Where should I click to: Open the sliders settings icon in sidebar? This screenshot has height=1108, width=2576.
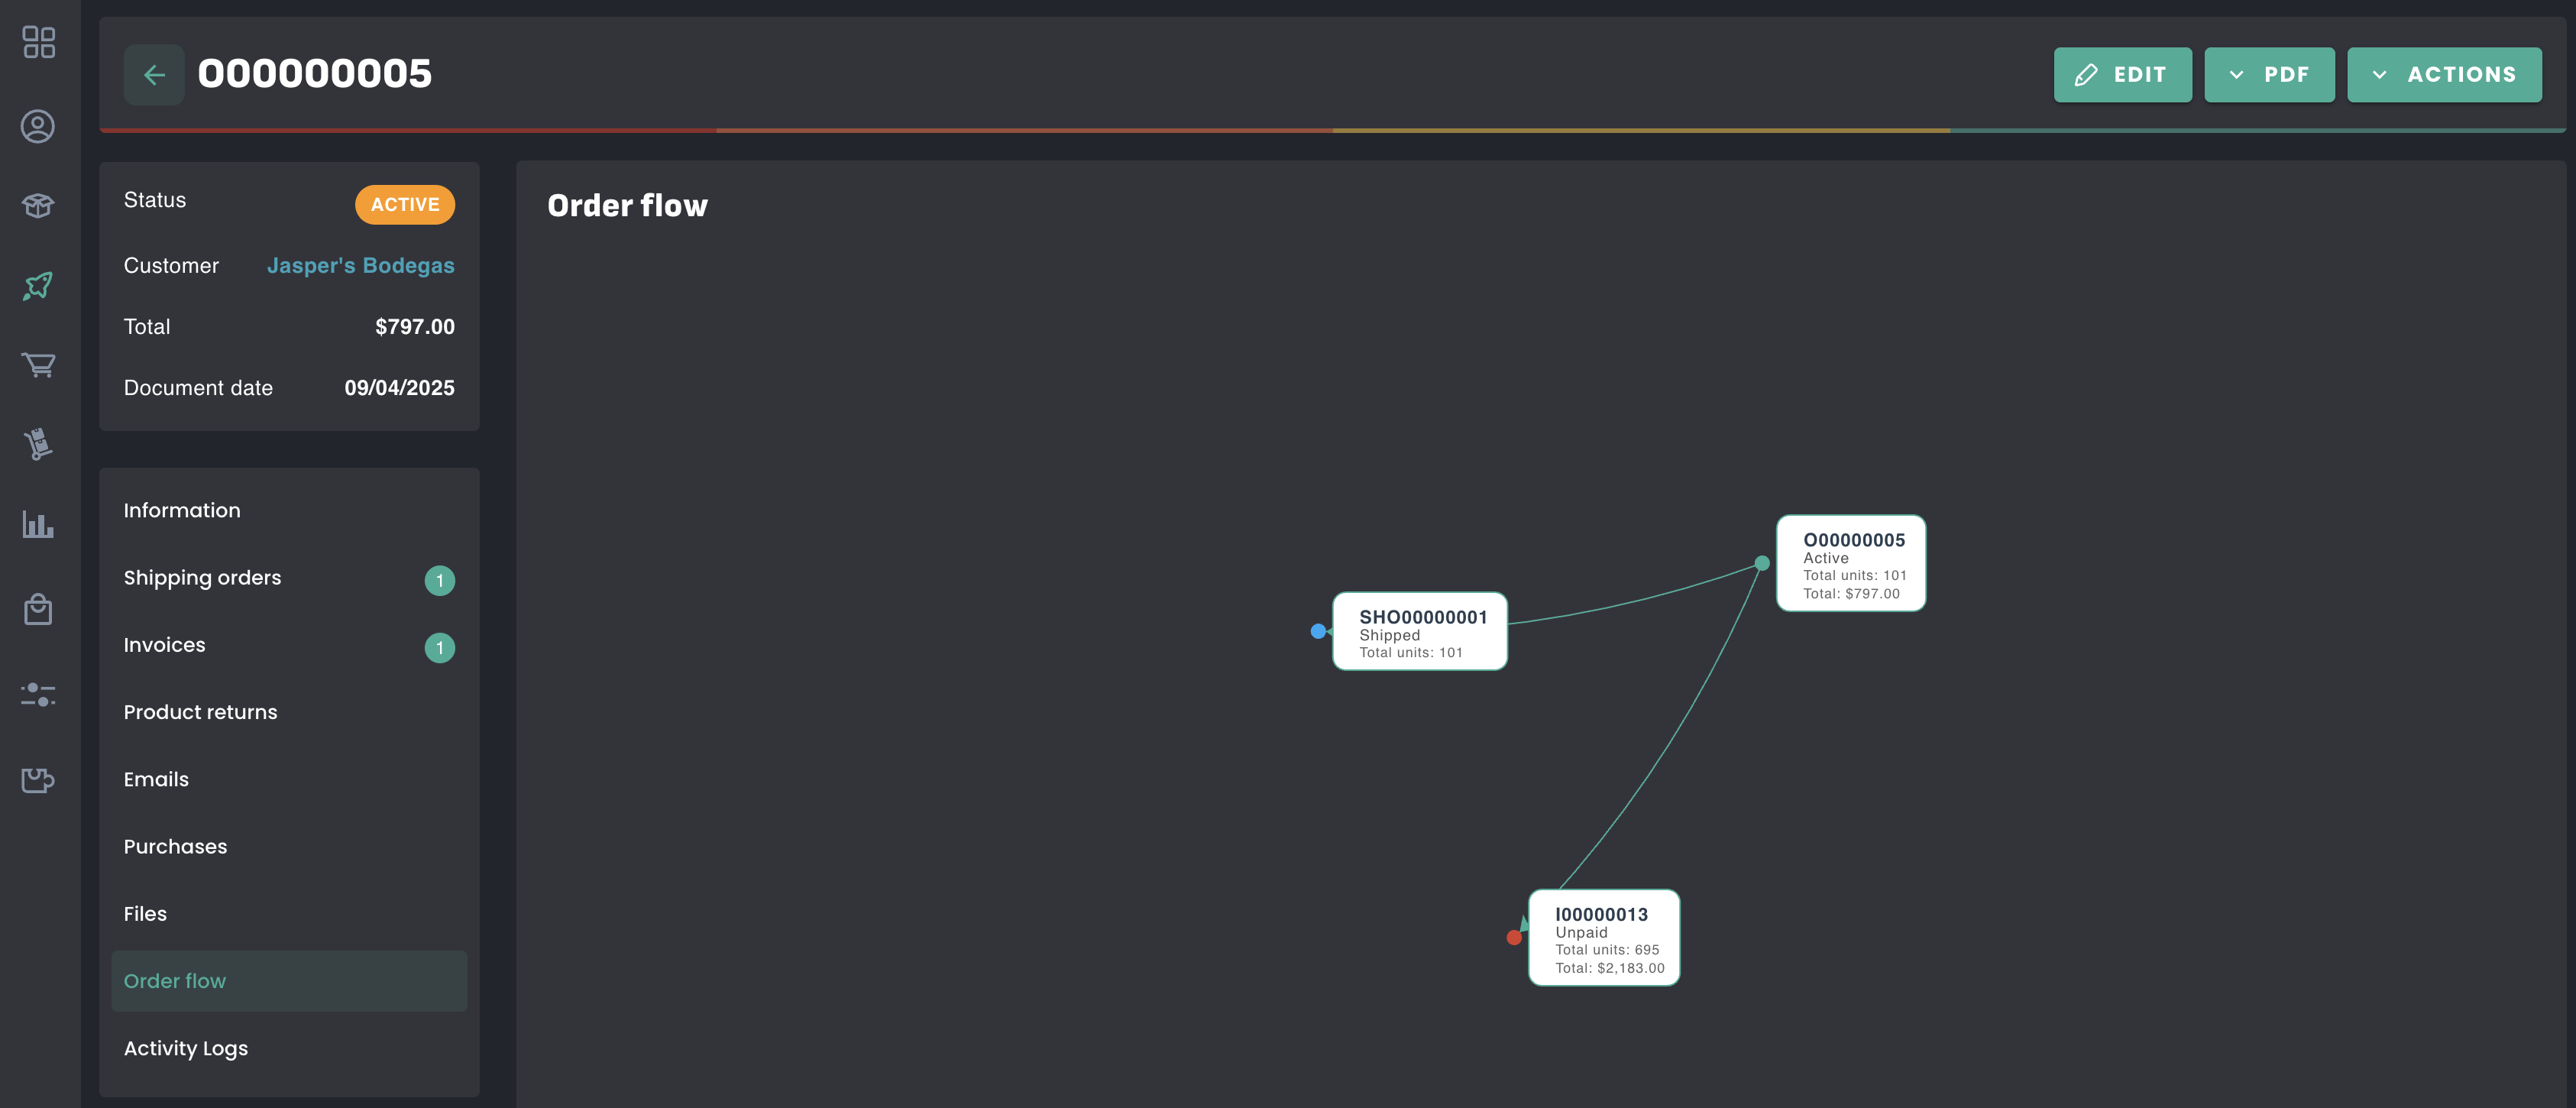[x=38, y=694]
